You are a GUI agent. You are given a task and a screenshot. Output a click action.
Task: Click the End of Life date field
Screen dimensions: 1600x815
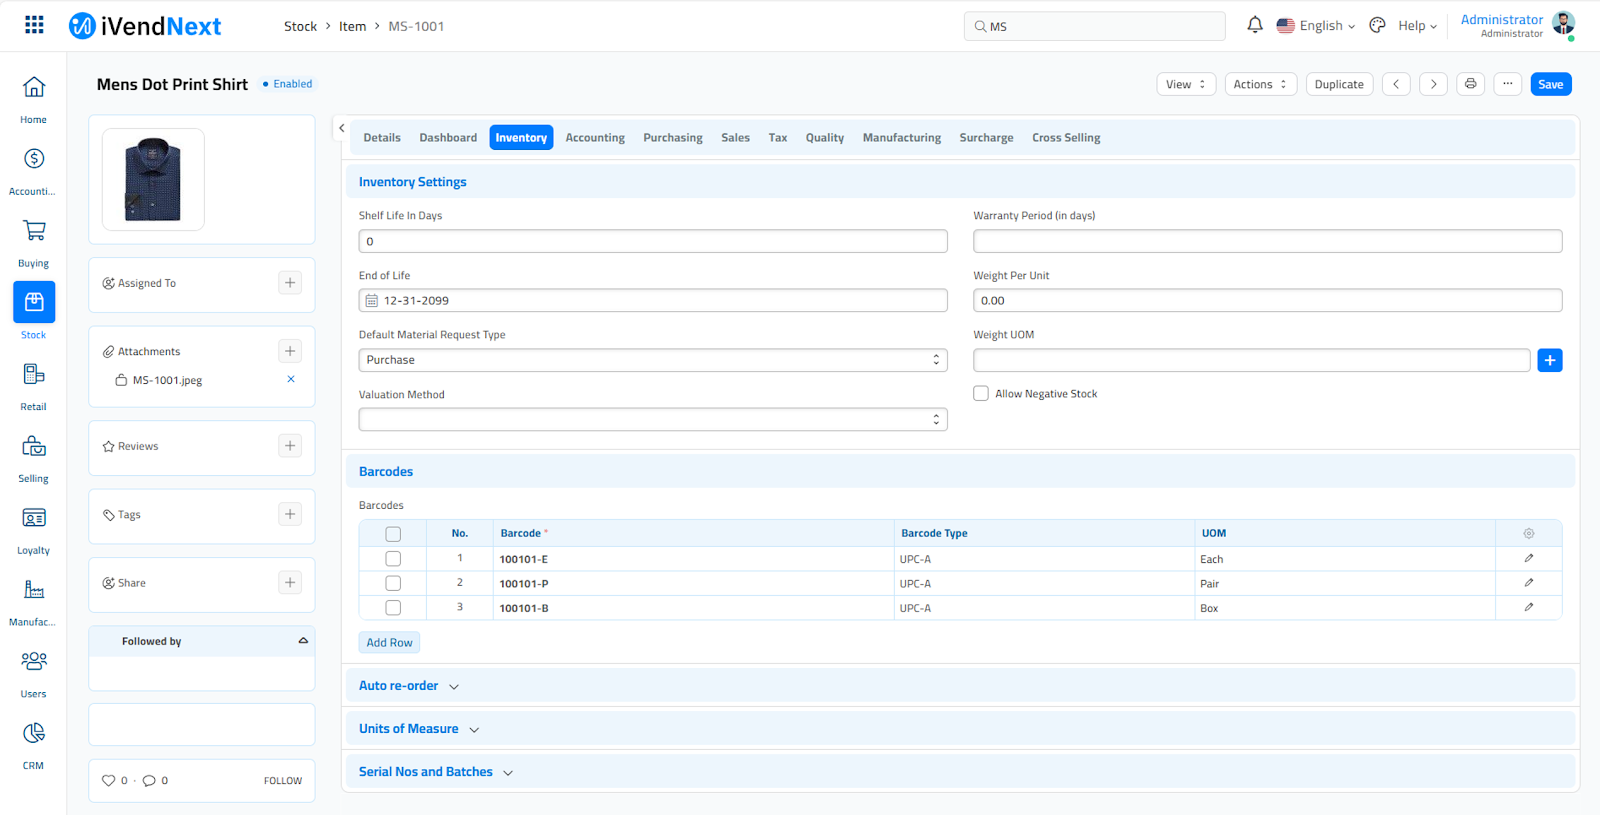pos(652,301)
